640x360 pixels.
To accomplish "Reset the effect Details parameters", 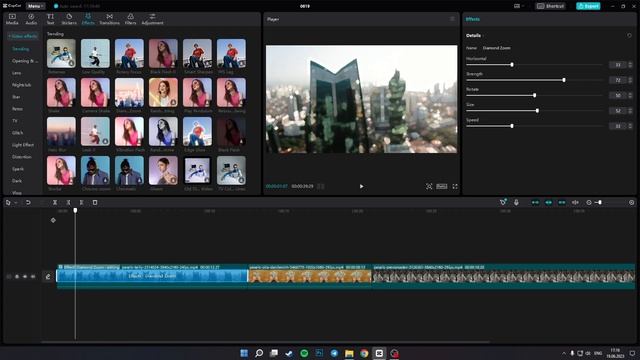I will [x=629, y=36].
